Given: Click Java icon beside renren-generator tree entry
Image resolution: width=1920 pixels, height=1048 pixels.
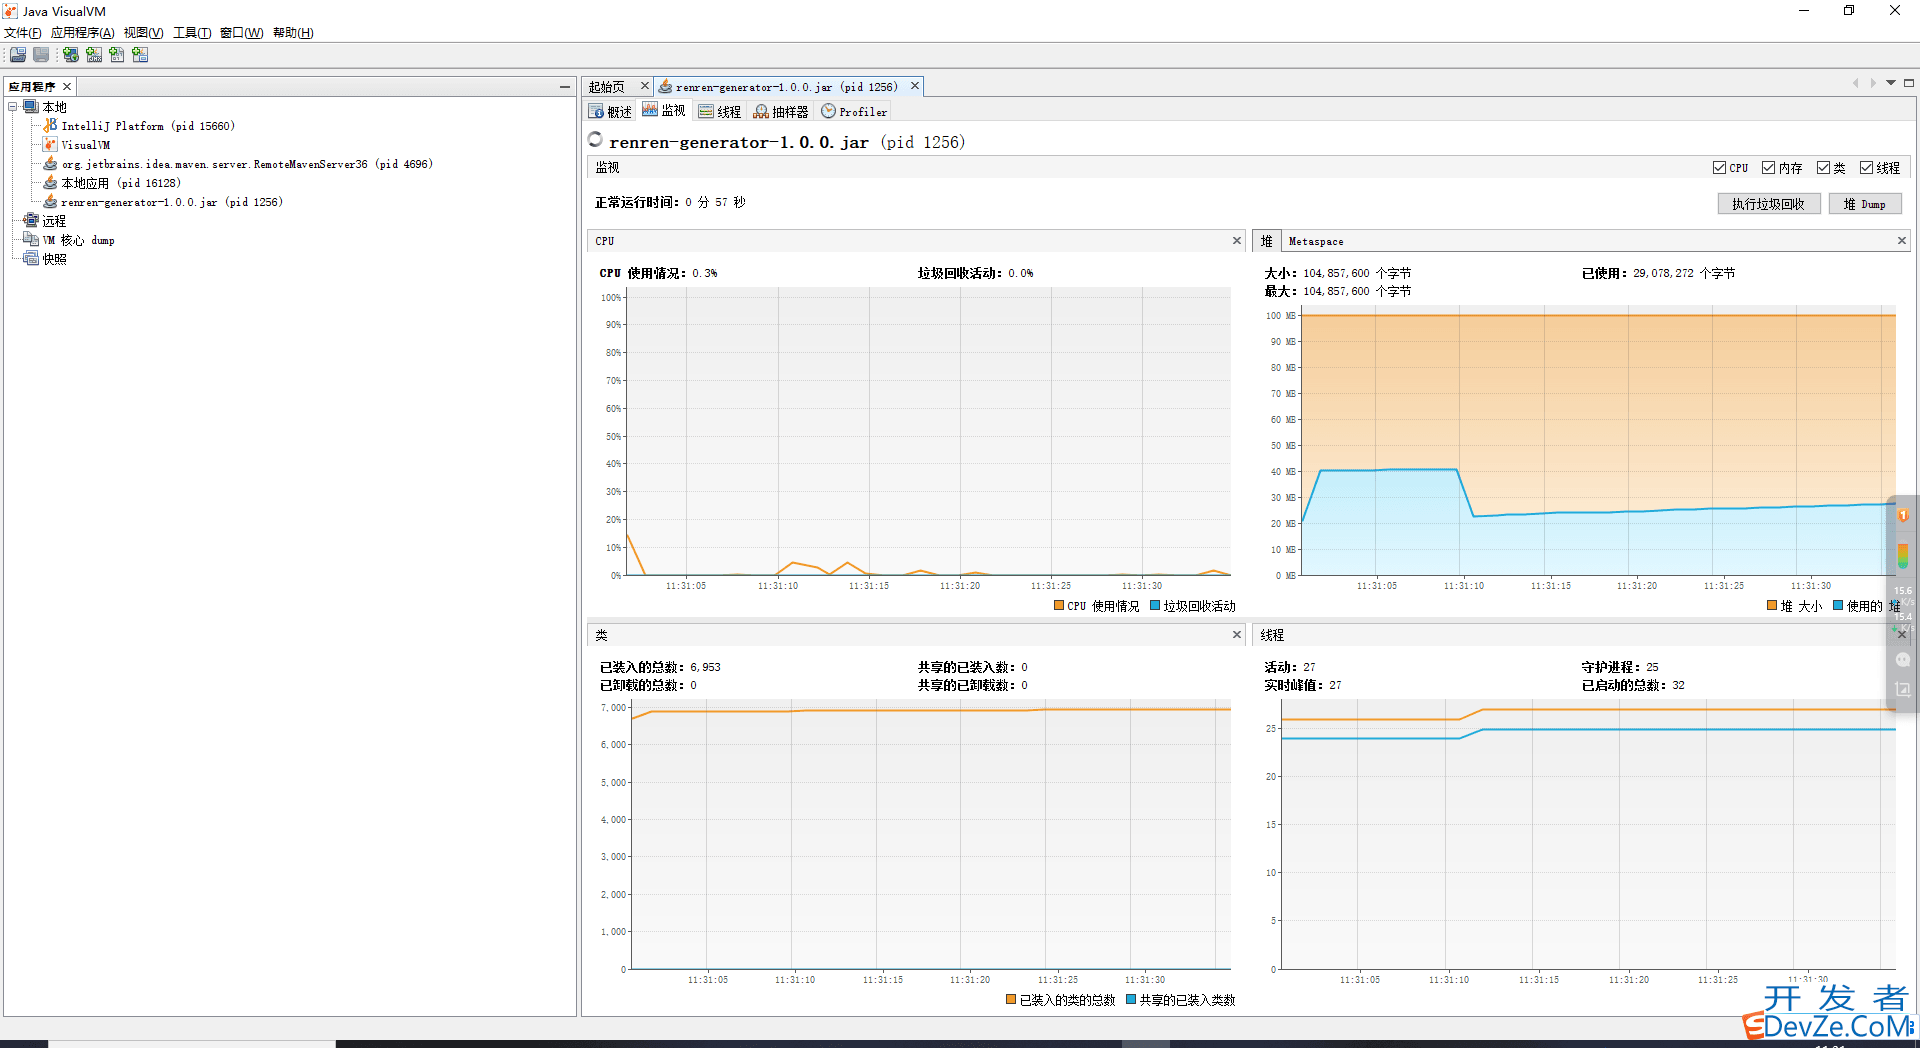Looking at the screenshot, I should click(50, 202).
